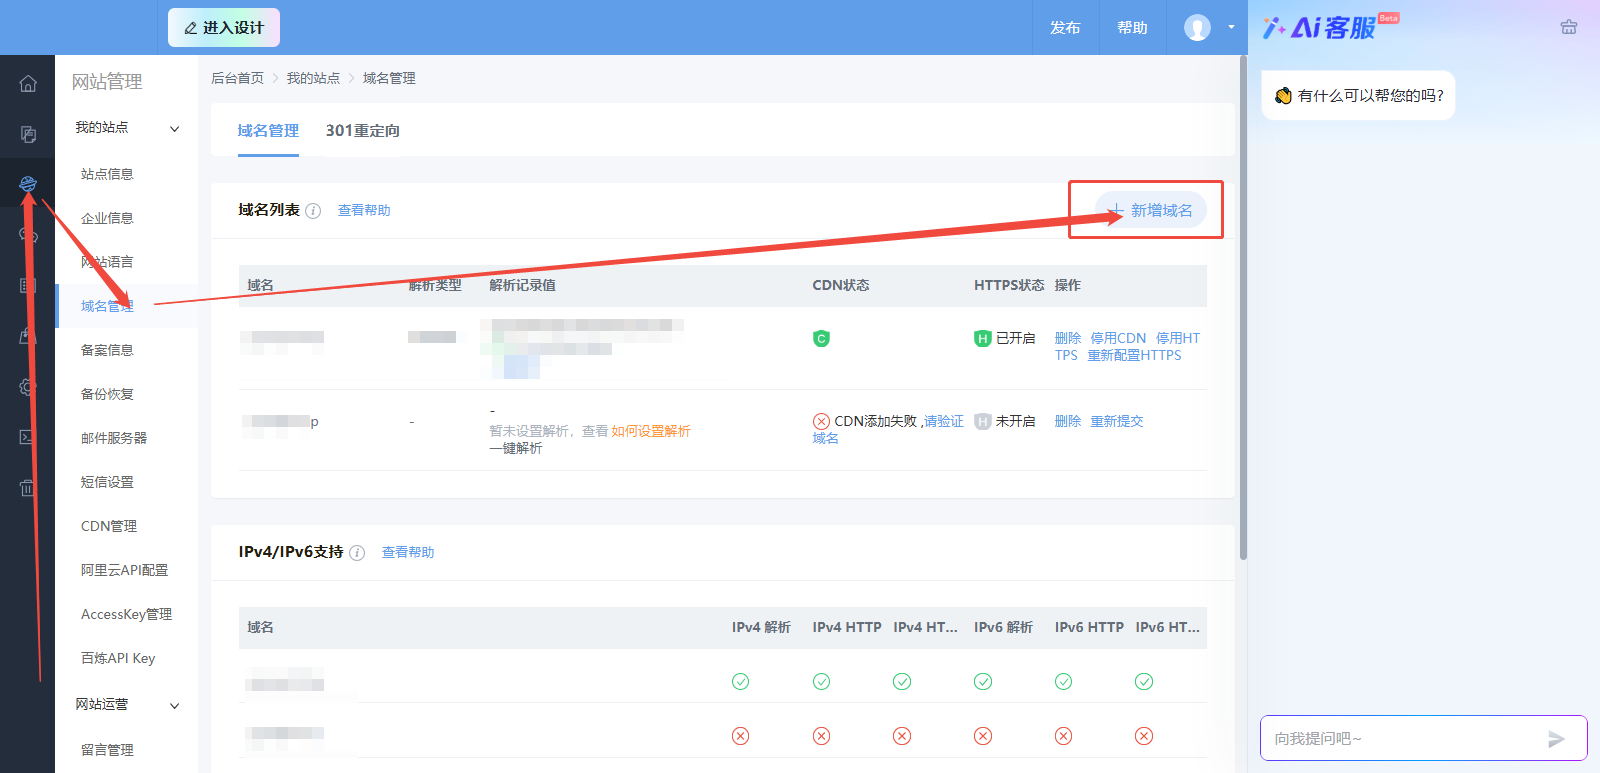Click the CDN状态 column header
This screenshot has width=1600, height=773.
click(841, 286)
